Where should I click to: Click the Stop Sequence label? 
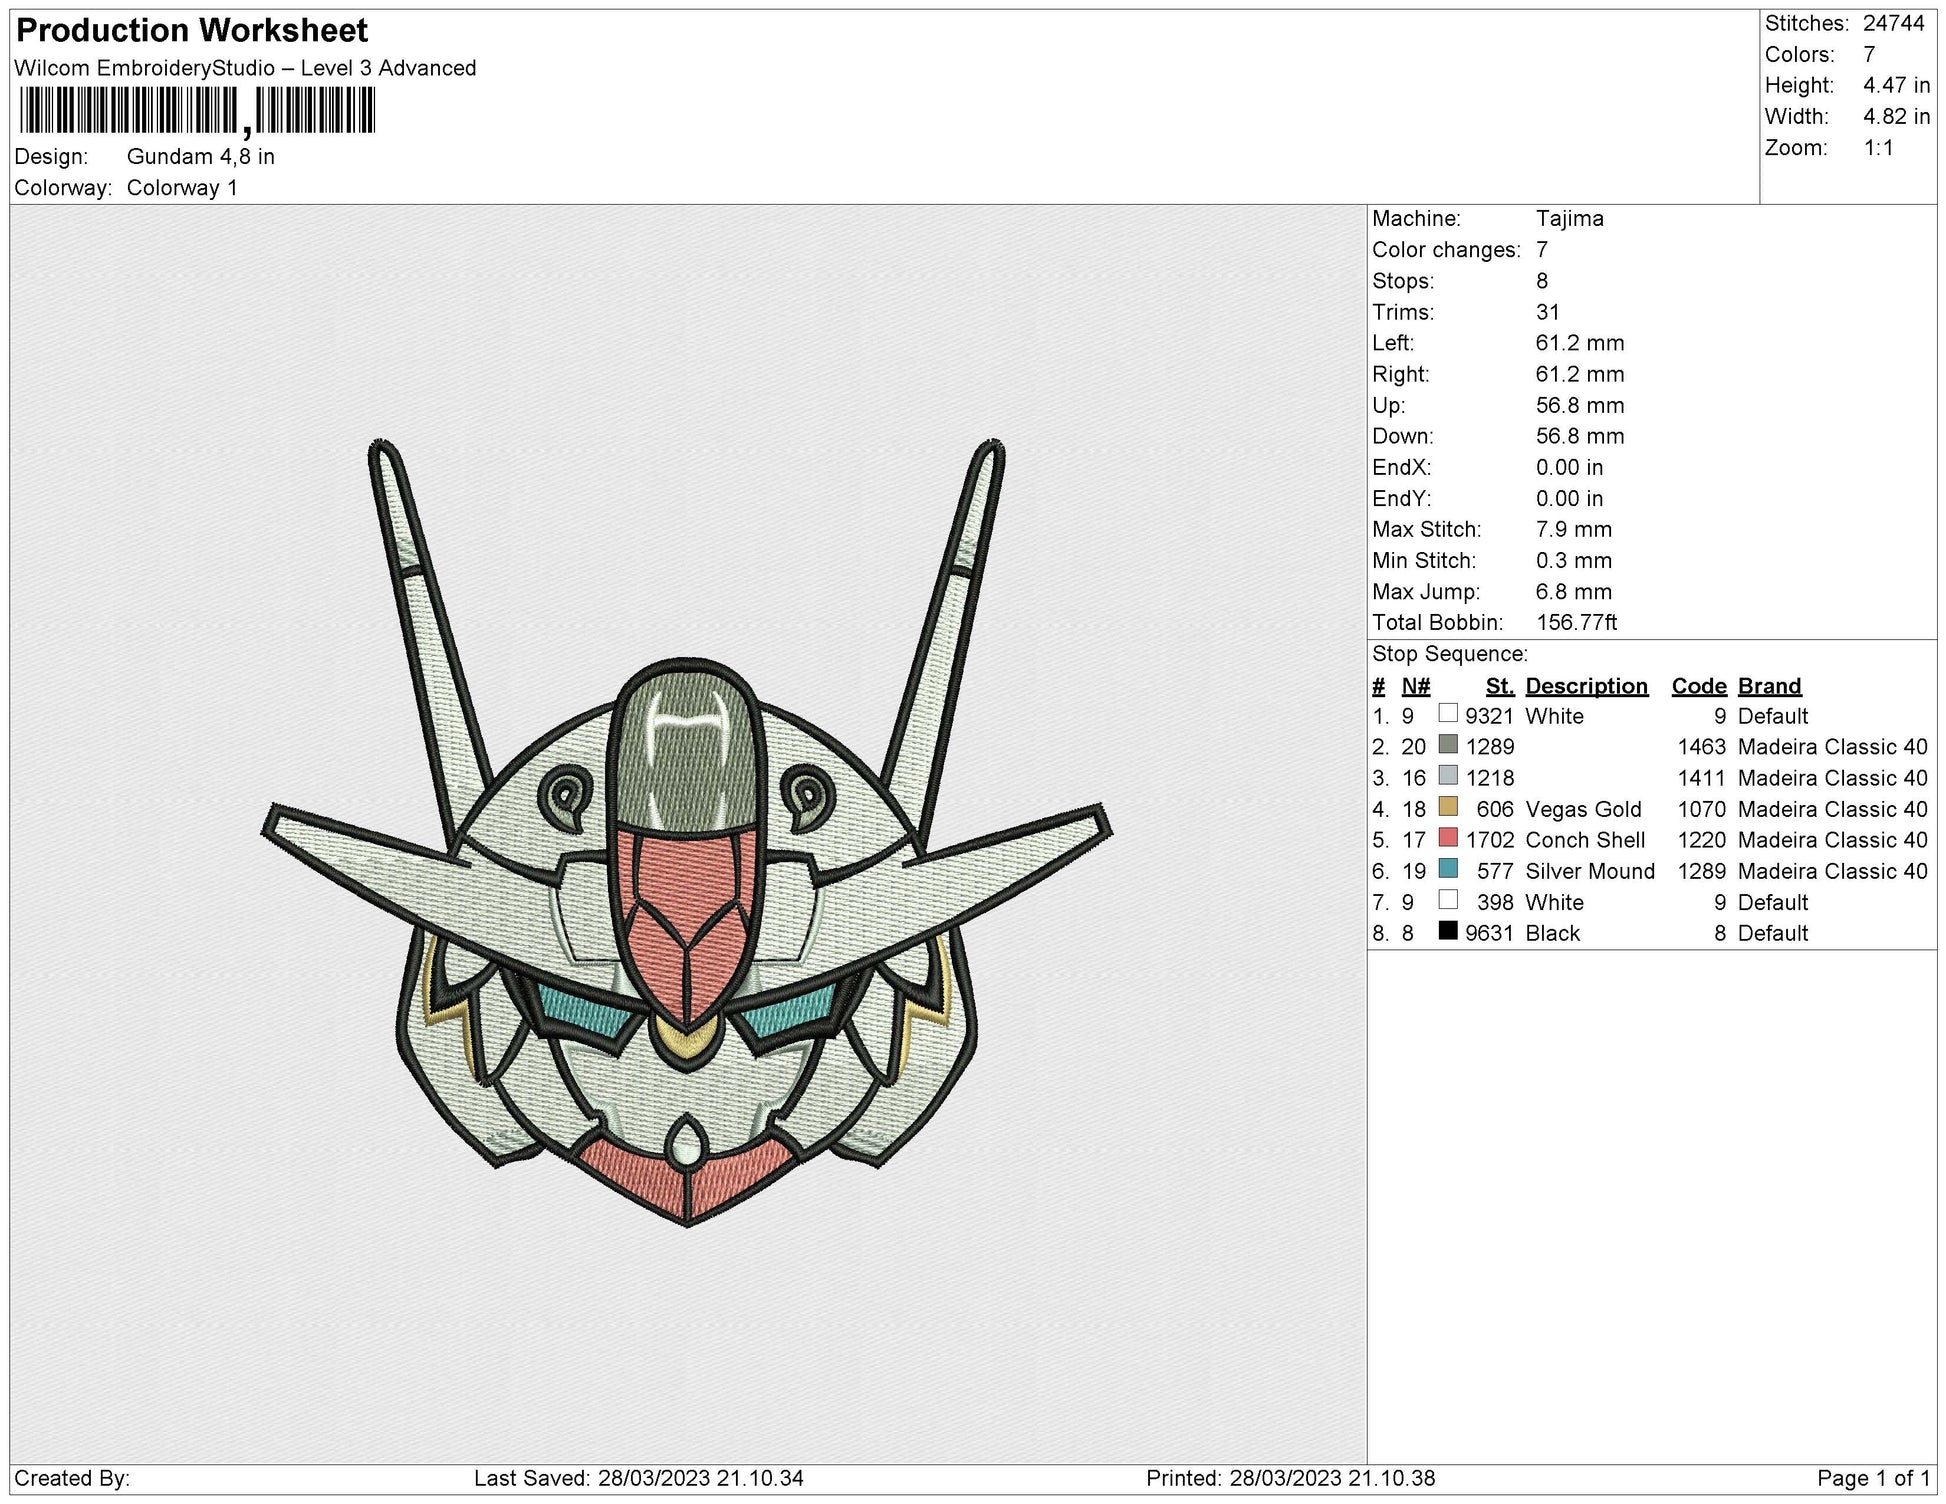tap(1449, 654)
